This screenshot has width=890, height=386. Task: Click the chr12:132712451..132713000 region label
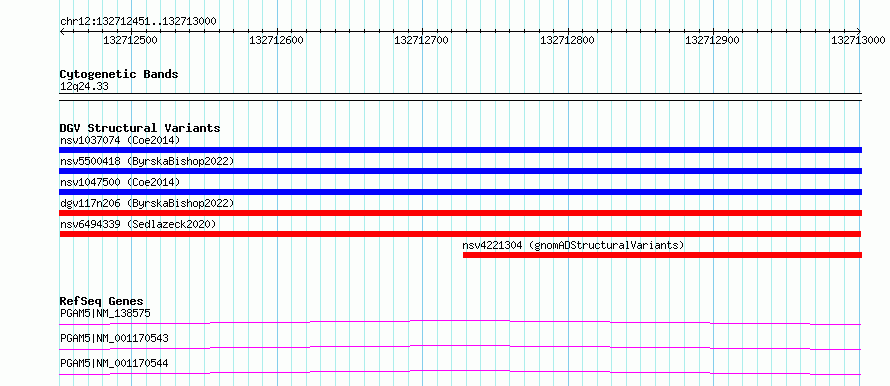(x=138, y=21)
